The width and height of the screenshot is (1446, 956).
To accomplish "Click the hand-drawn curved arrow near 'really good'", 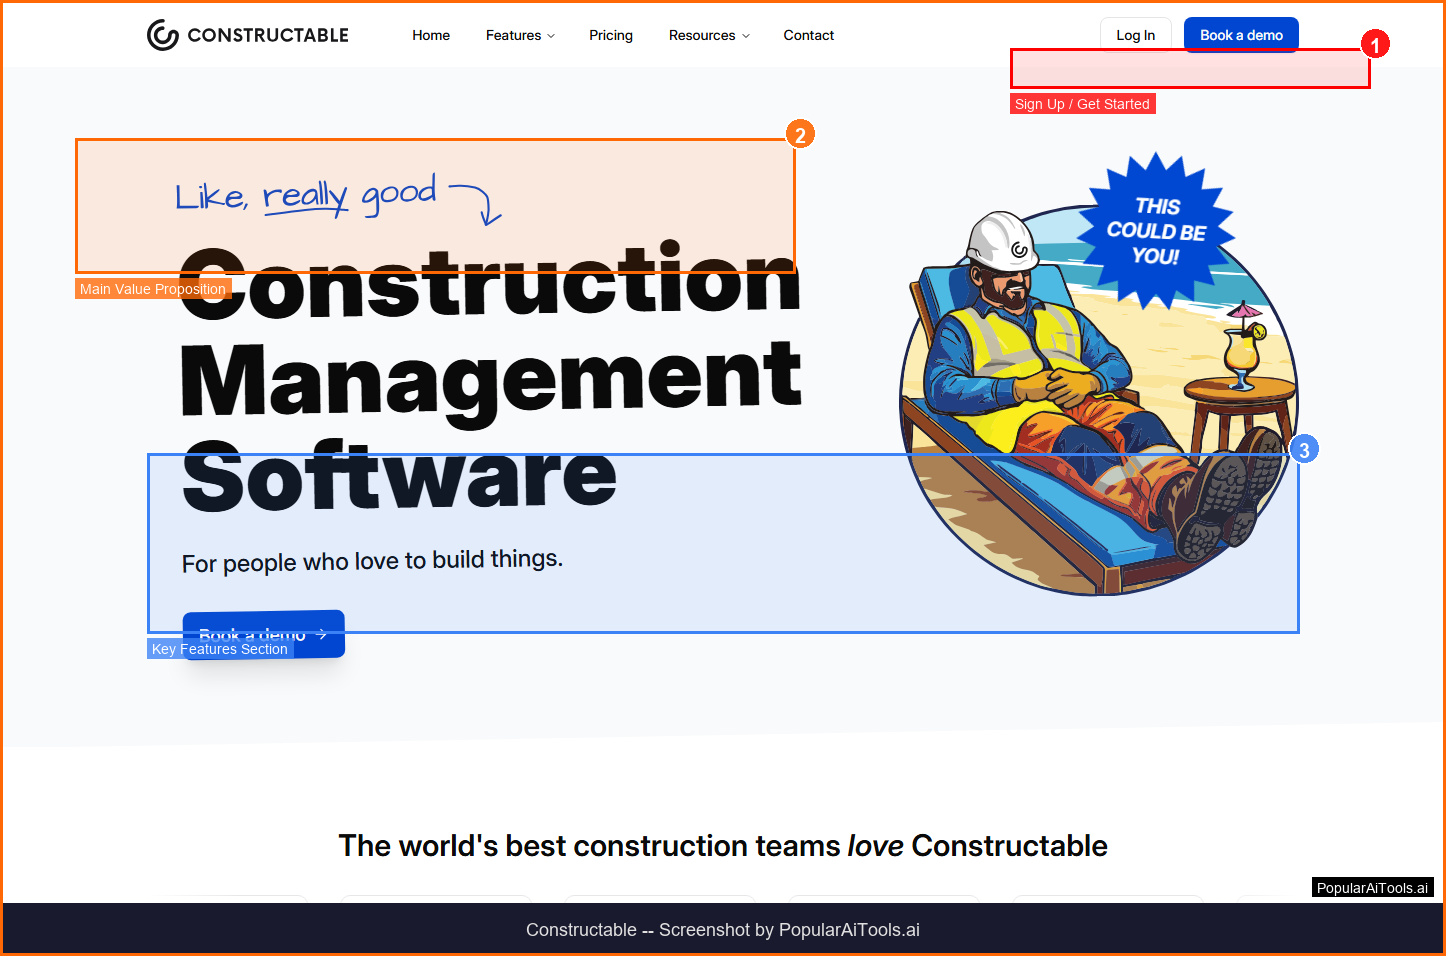I will (x=478, y=202).
